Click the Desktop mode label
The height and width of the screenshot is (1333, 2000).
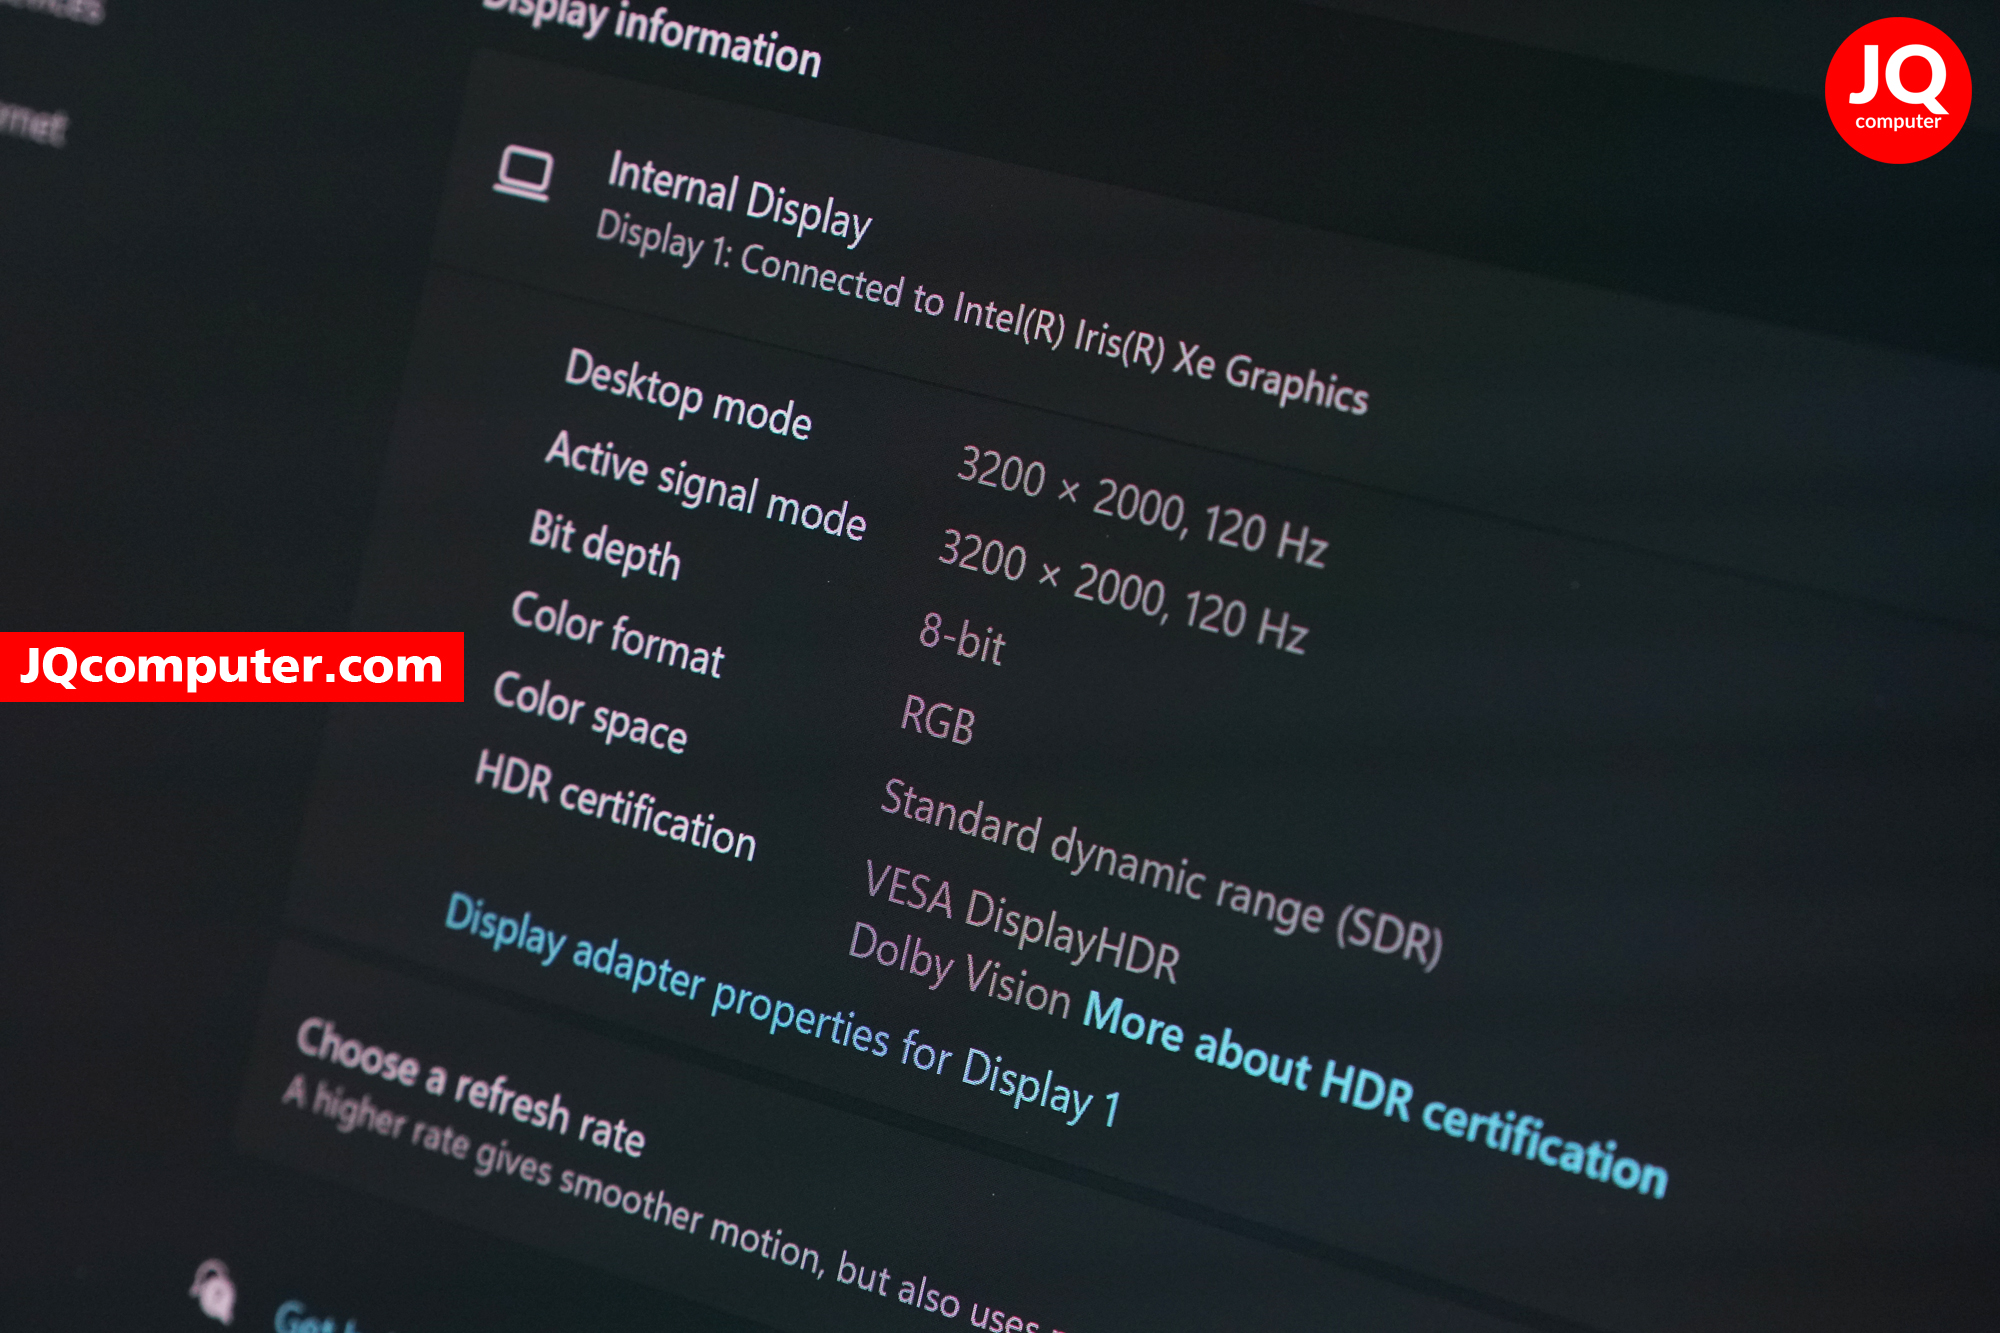688,393
